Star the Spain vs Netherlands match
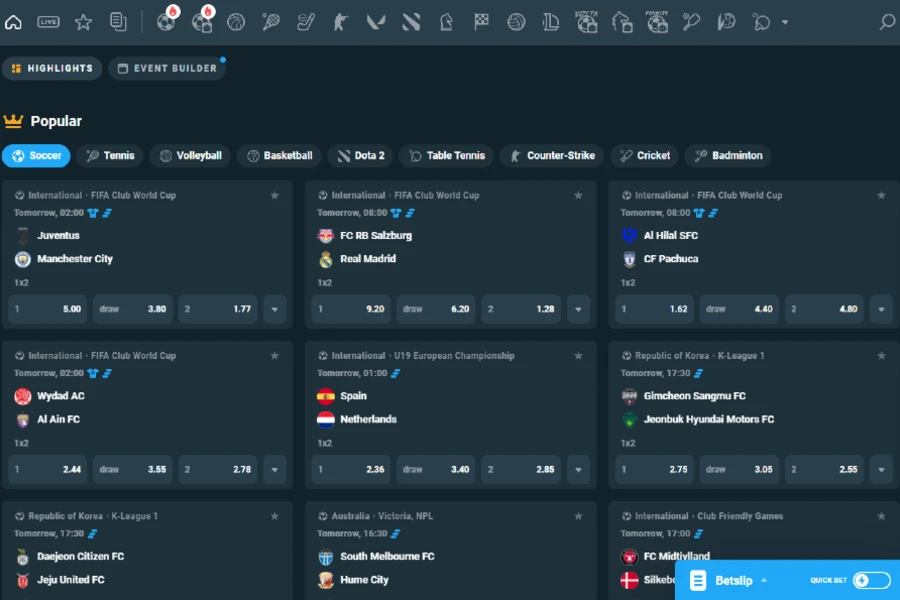 [578, 355]
